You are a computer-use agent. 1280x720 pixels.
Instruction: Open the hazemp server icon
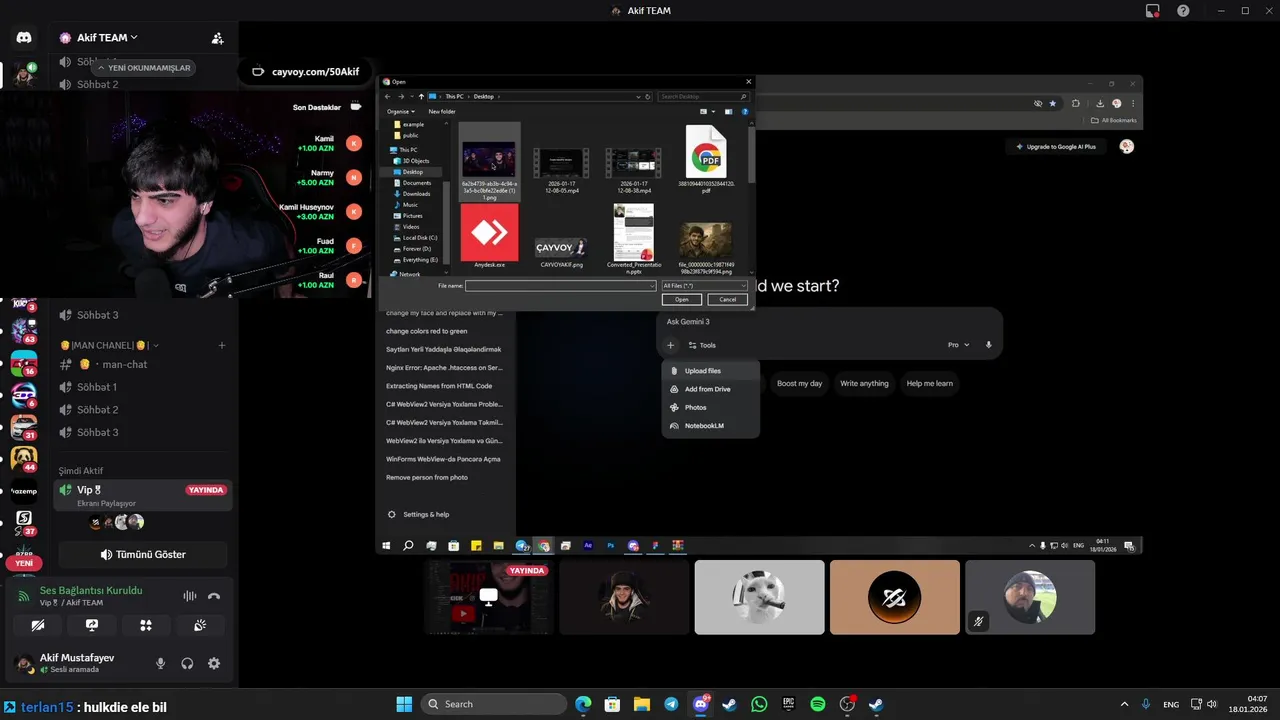(24, 491)
